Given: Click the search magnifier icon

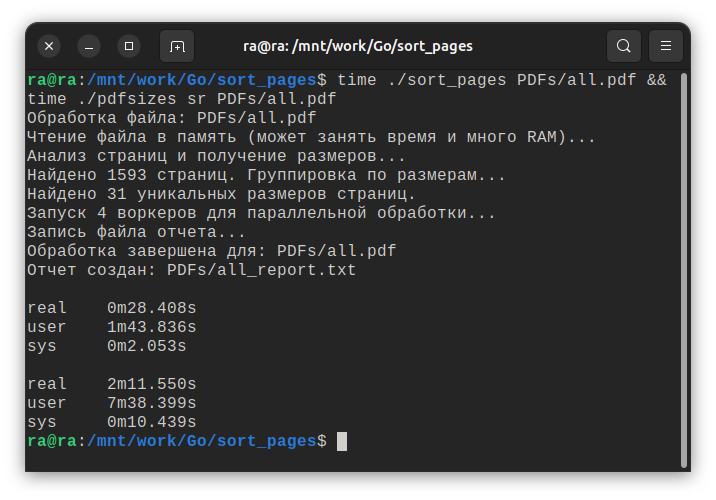Looking at the screenshot, I should point(623,46).
